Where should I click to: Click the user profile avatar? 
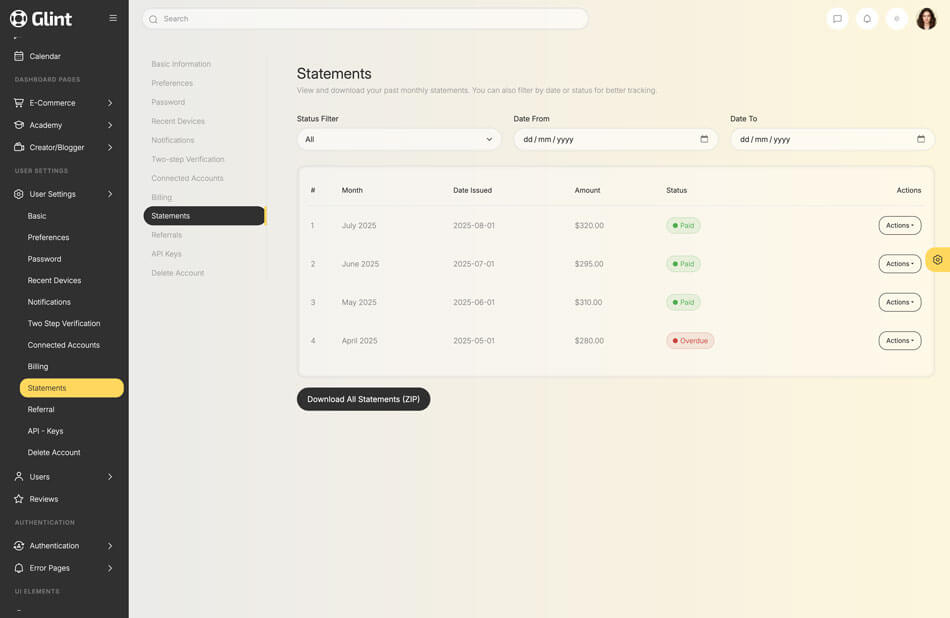[926, 19]
